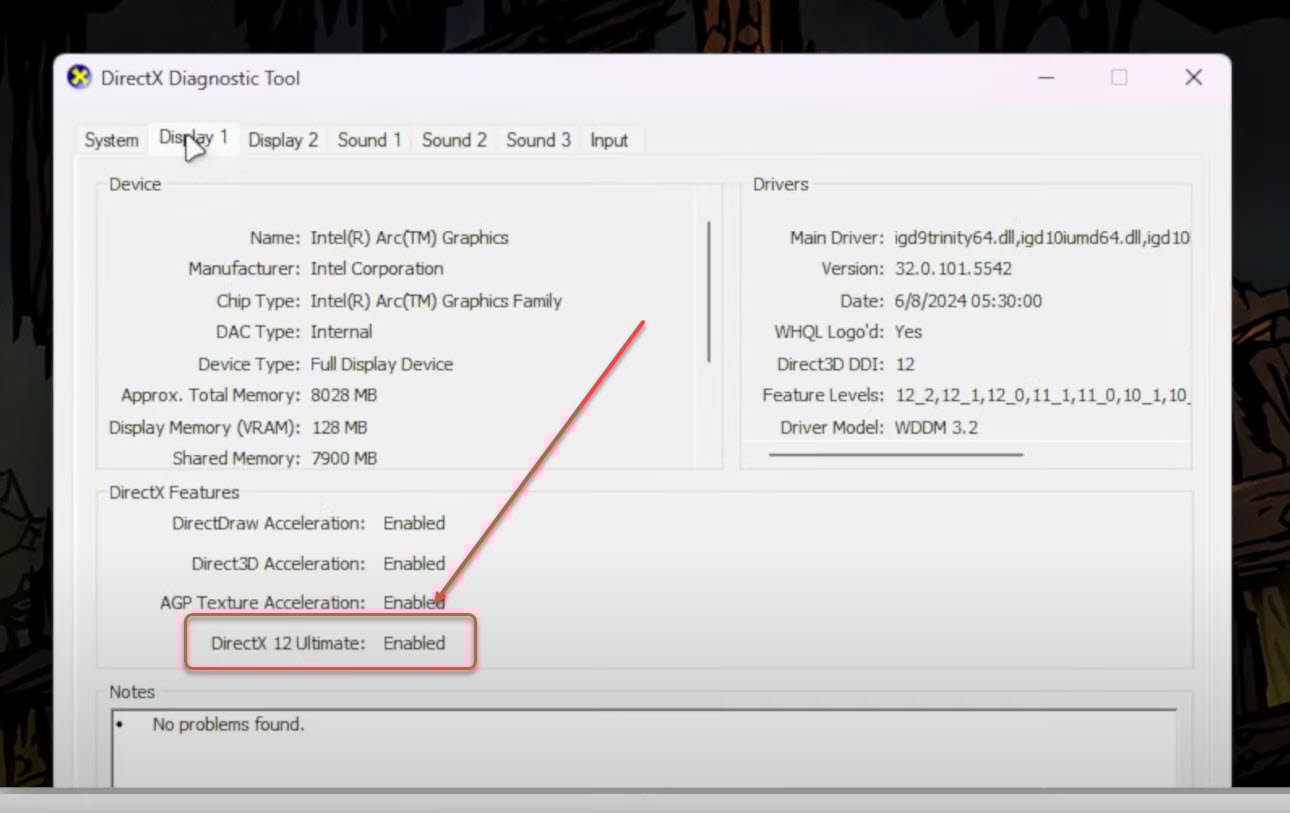Click the highlighted DirectX 12 Ultimate entry
Viewport: 1290px width, 813px height.
tap(330, 643)
